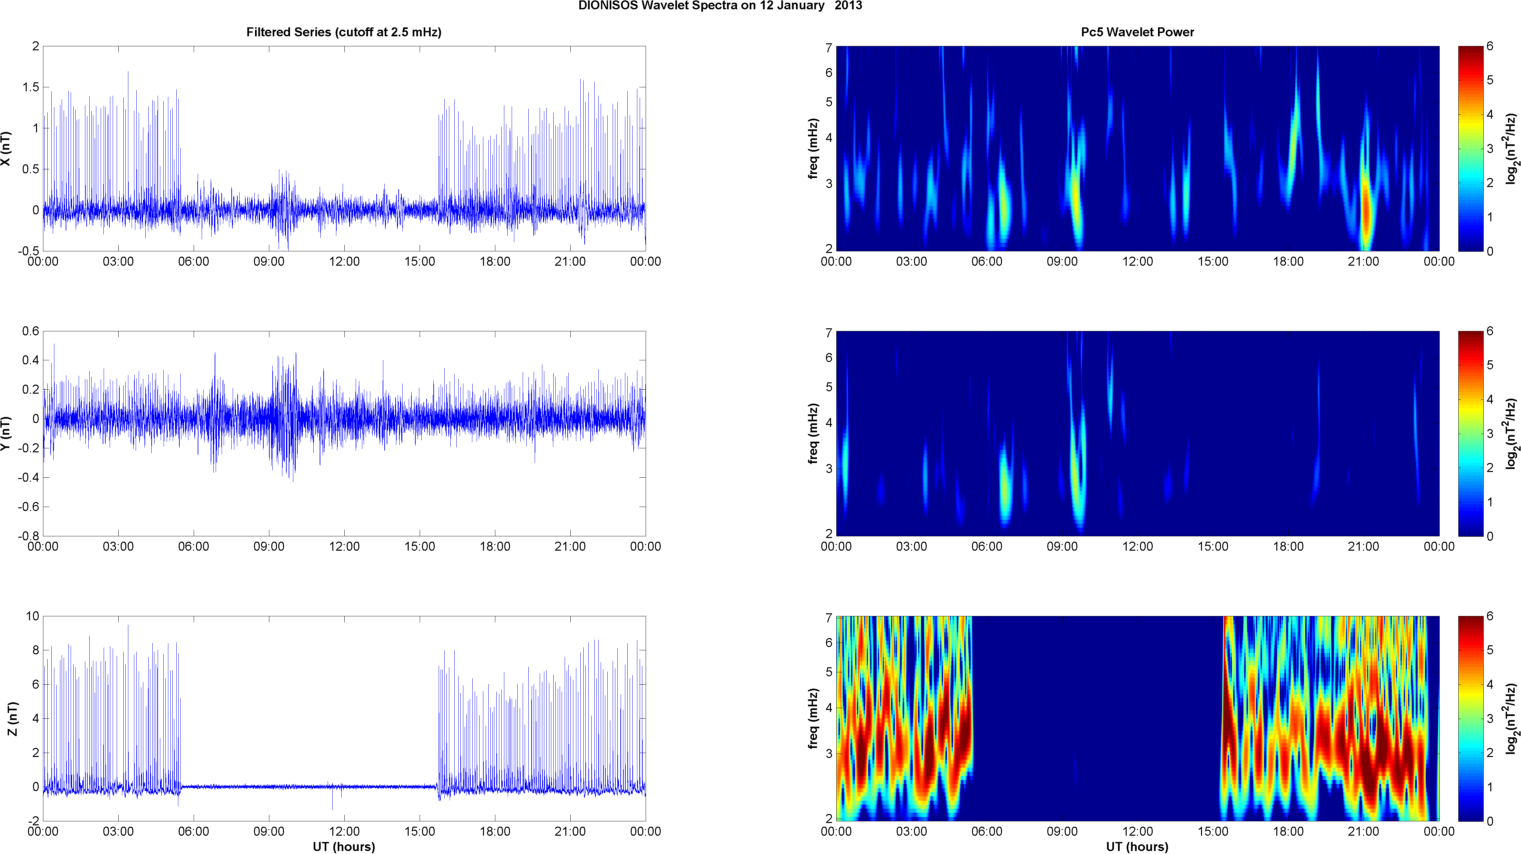Open the Y component wavelet power spectrogram

coord(1137,433)
